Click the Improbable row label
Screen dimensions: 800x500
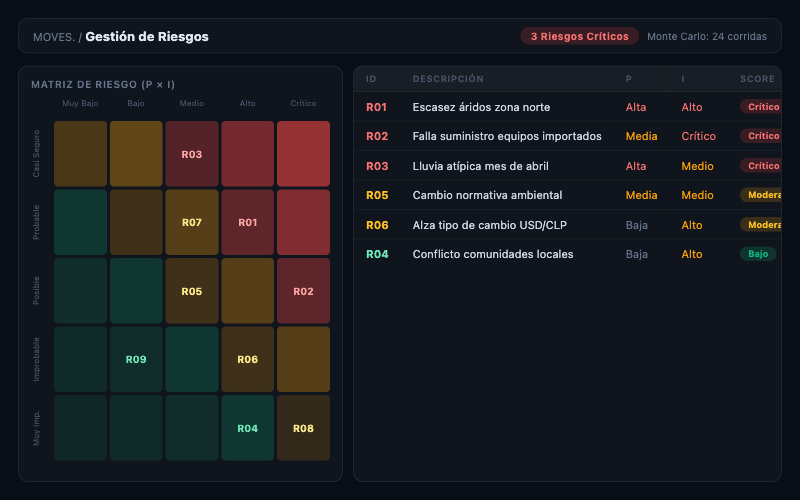(36, 359)
